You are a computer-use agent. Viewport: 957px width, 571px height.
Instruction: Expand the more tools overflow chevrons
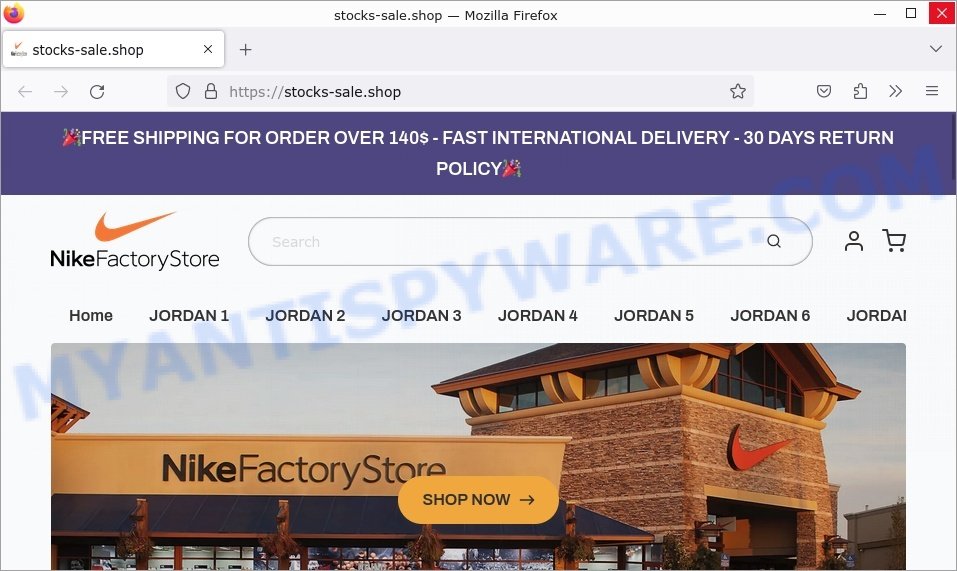(895, 92)
